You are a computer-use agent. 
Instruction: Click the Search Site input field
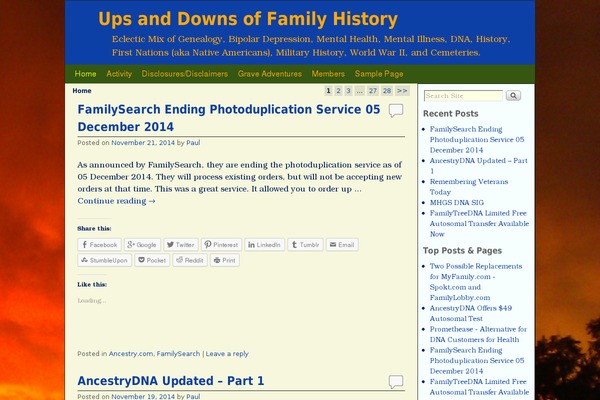[463, 96]
